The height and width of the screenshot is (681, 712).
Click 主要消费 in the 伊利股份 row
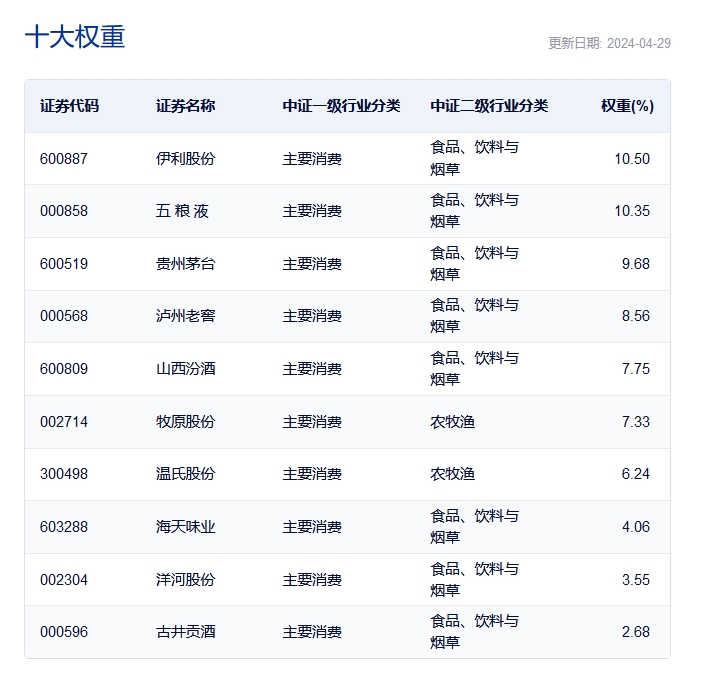click(312, 158)
